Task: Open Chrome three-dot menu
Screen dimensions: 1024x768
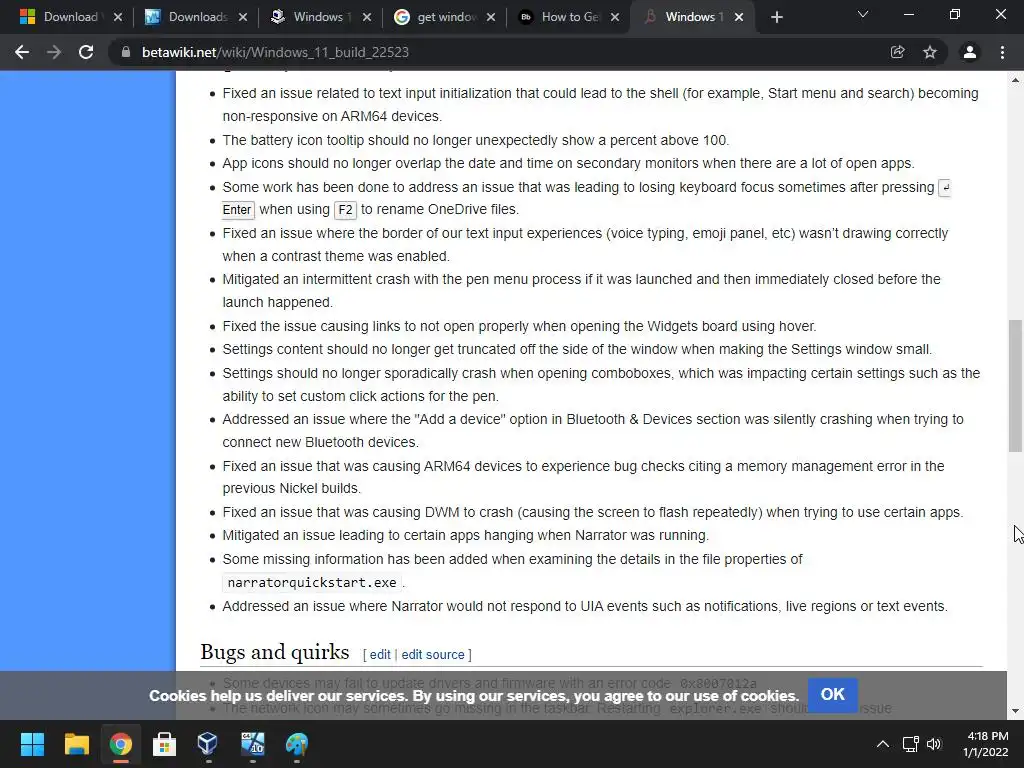Action: click(x=1002, y=52)
